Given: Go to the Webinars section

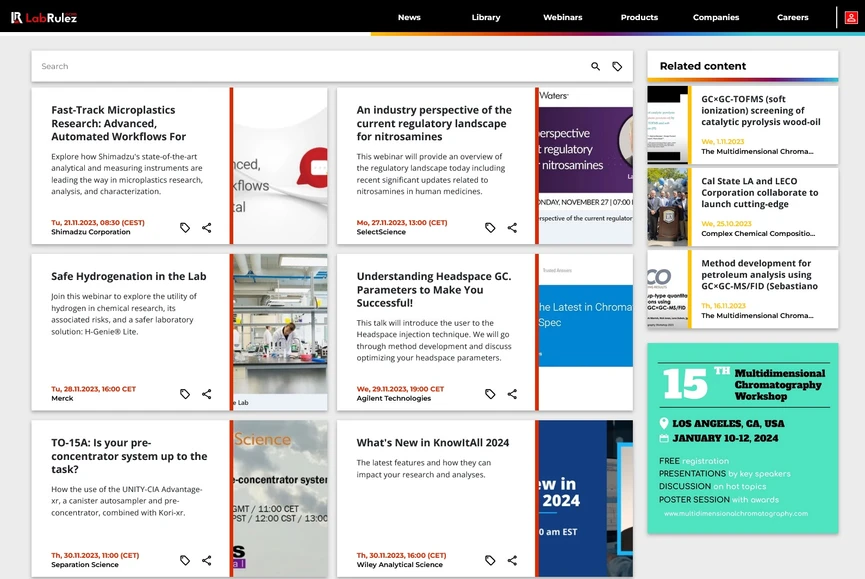Looking at the screenshot, I should (563, 17).
